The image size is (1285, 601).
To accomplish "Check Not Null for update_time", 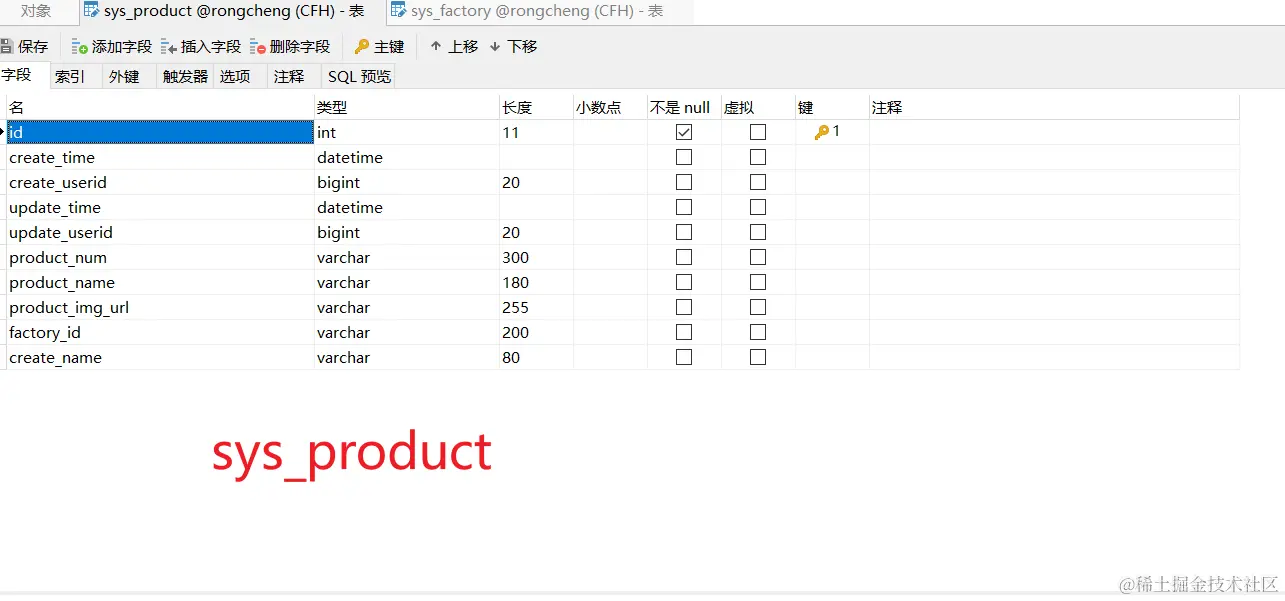I will tap(684, 207).
